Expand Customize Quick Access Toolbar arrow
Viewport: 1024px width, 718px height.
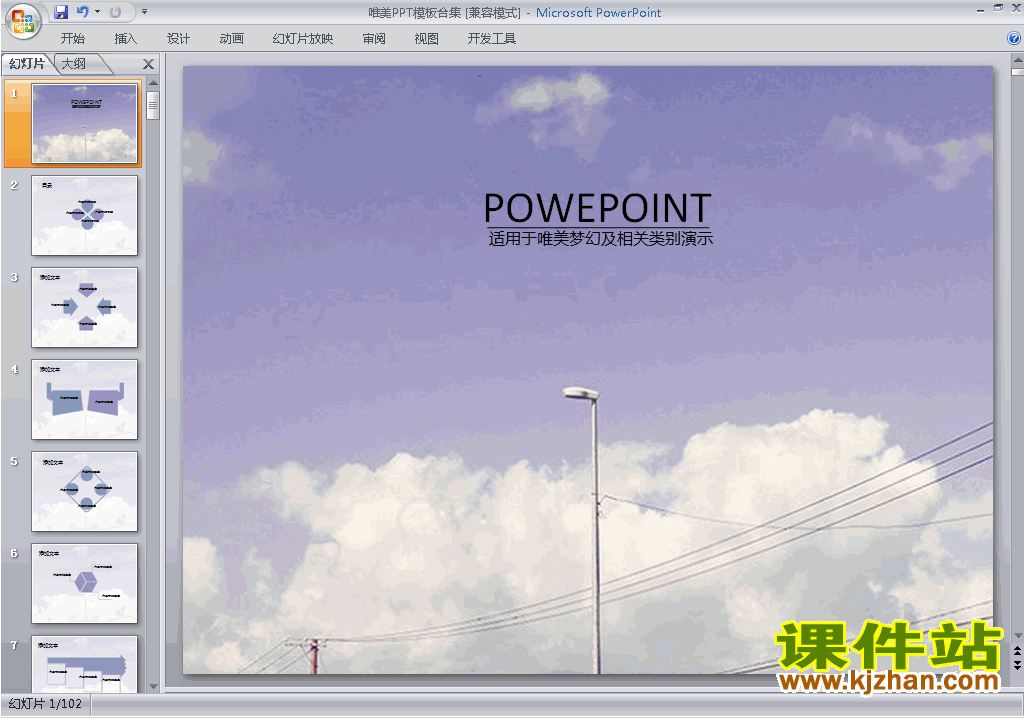click(x=144, y=12)
